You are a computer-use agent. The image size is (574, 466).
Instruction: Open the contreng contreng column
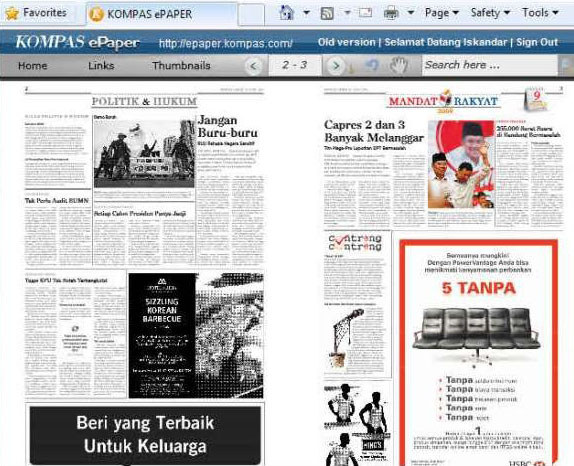(355, 243)
